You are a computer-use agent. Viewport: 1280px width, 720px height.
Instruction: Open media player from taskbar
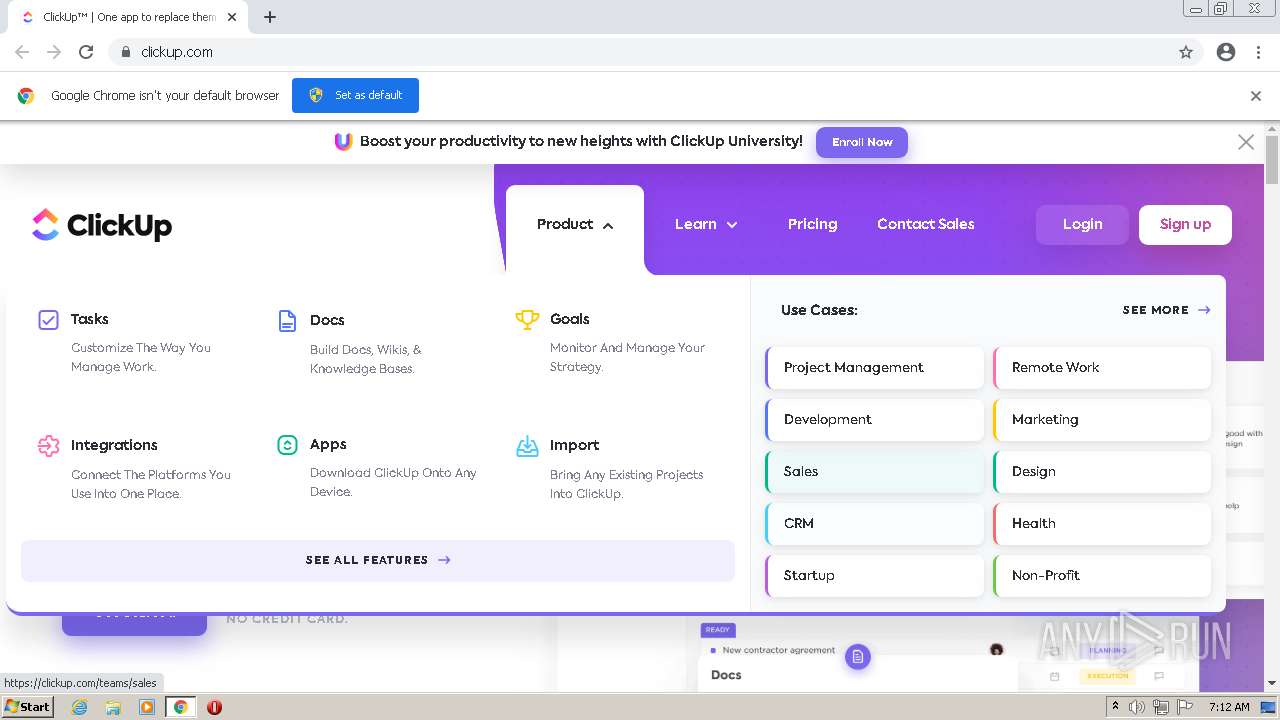tap(147, 707)
